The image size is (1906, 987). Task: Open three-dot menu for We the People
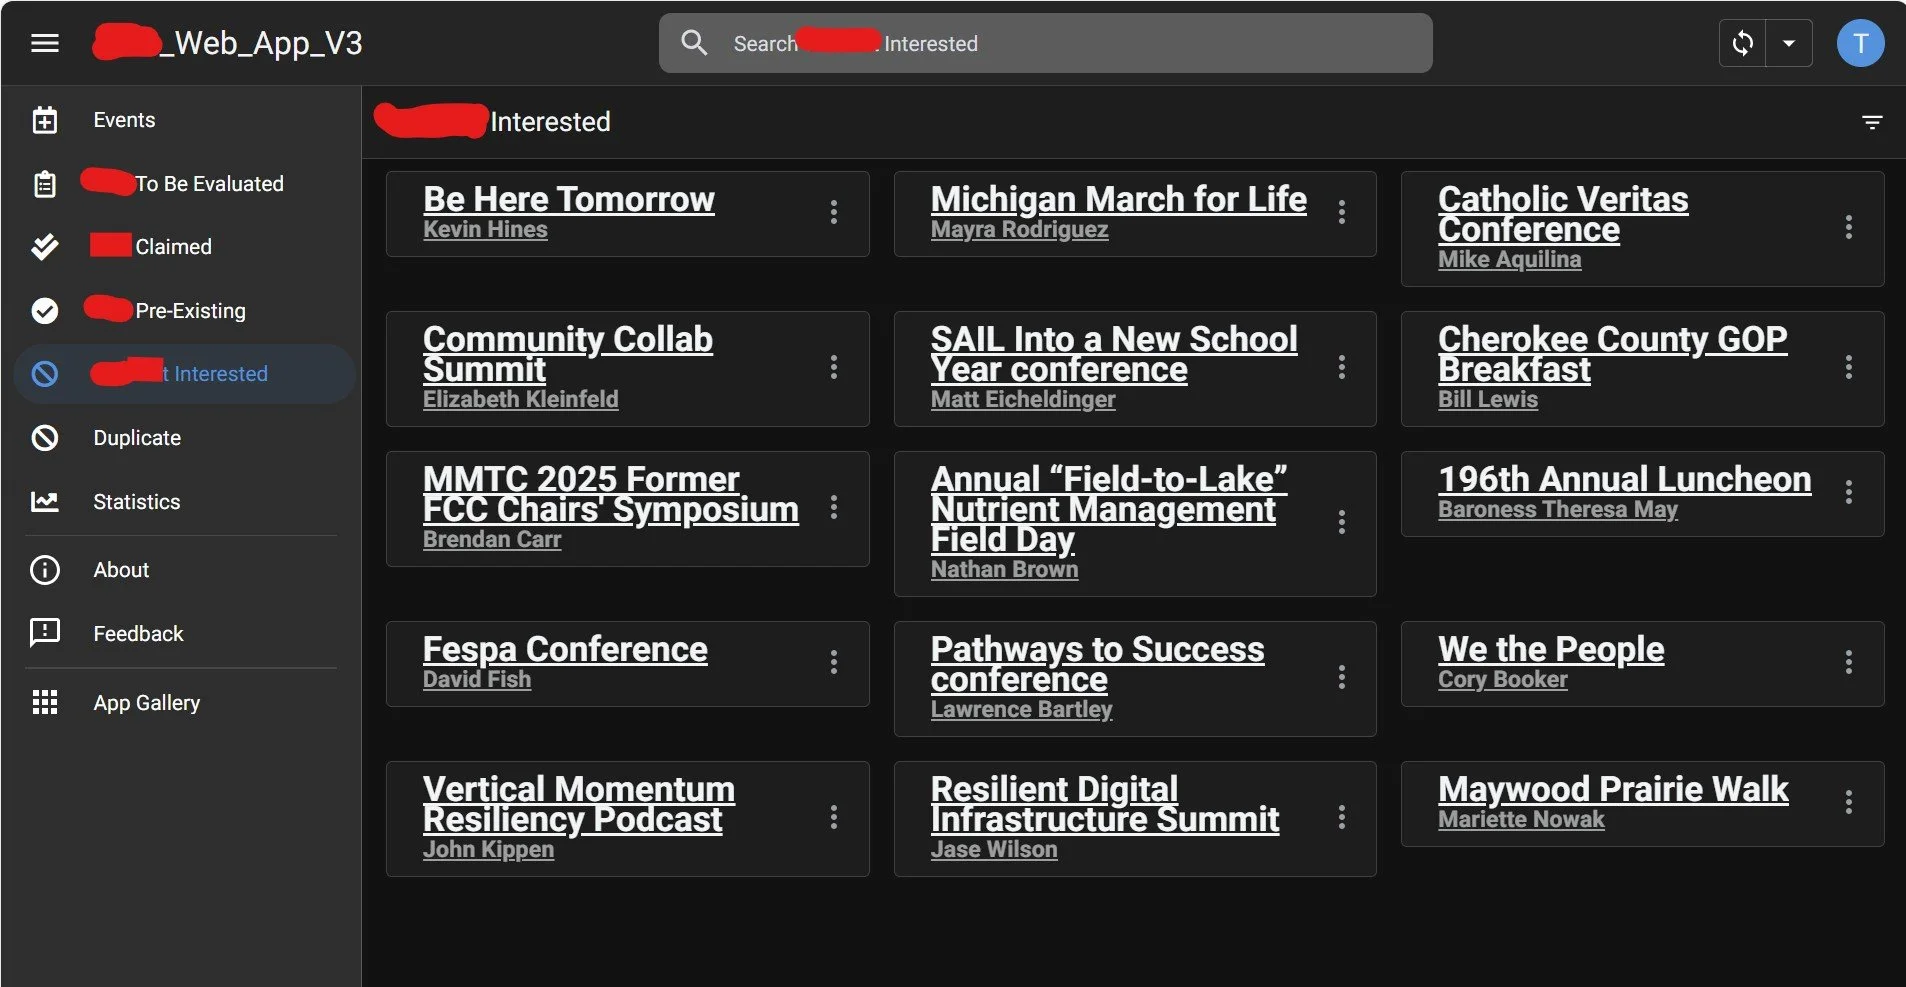pyautogui.click(x=1848, y=661)
